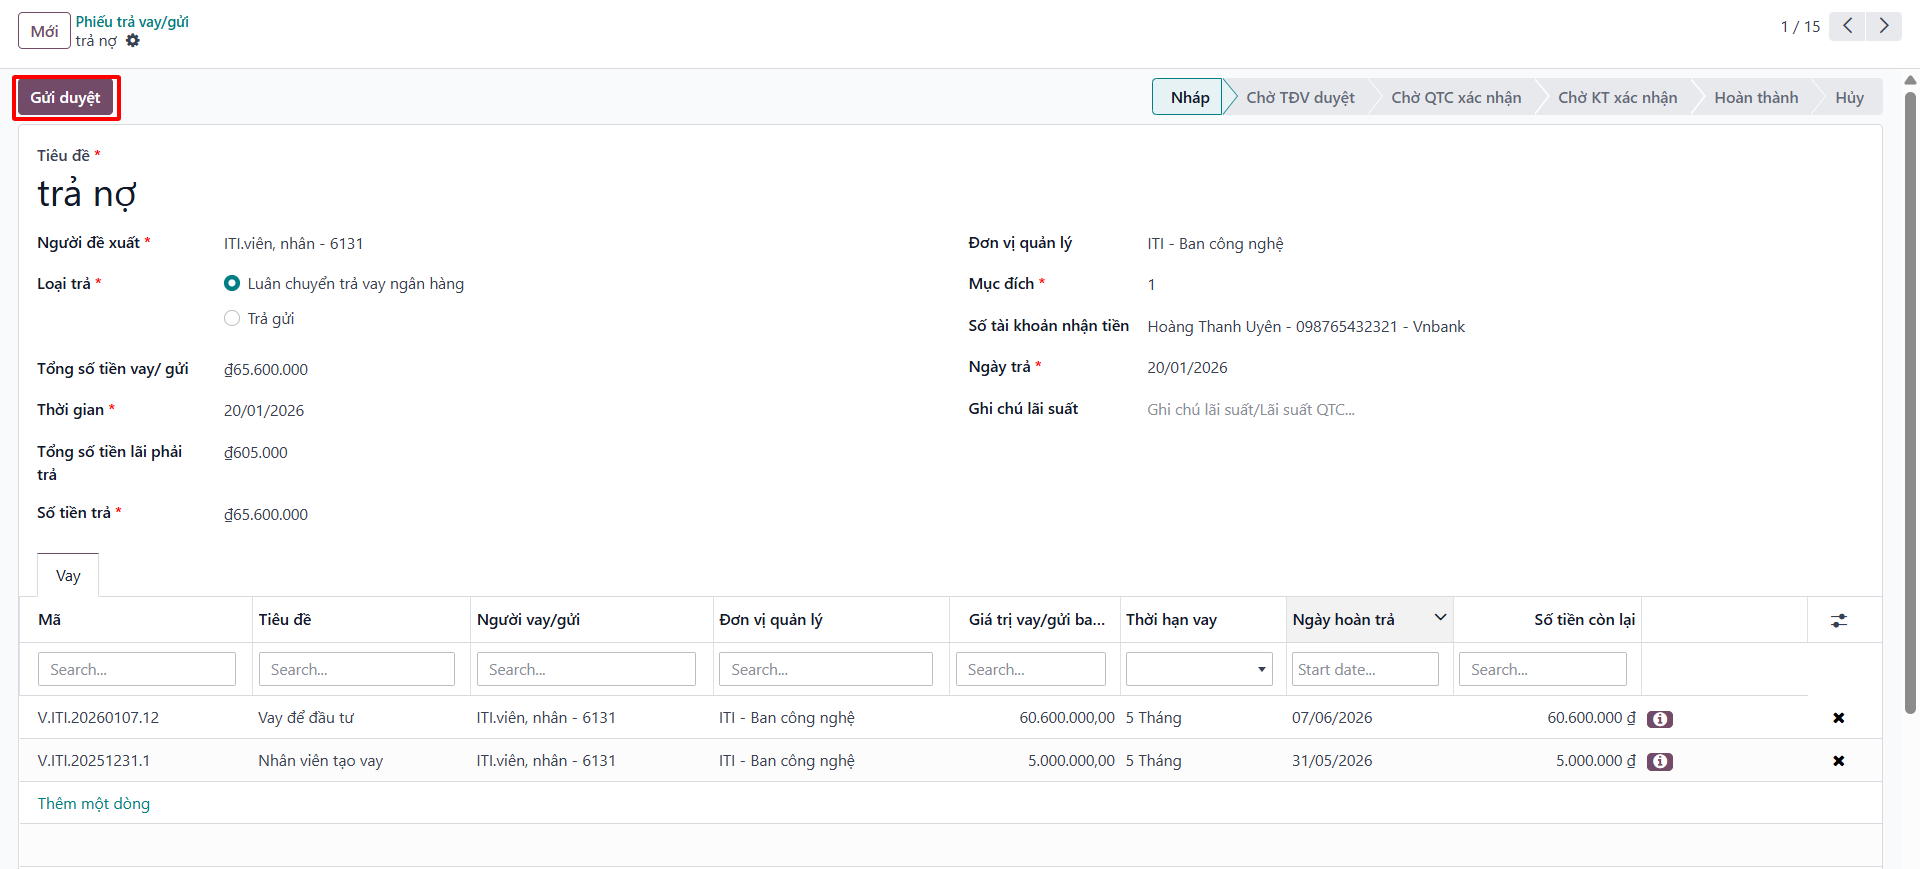The image size is (1920, 869).
Task: Expand Ngày hoàn trả column sort chevron
Action: click(x=1440, y=617)
